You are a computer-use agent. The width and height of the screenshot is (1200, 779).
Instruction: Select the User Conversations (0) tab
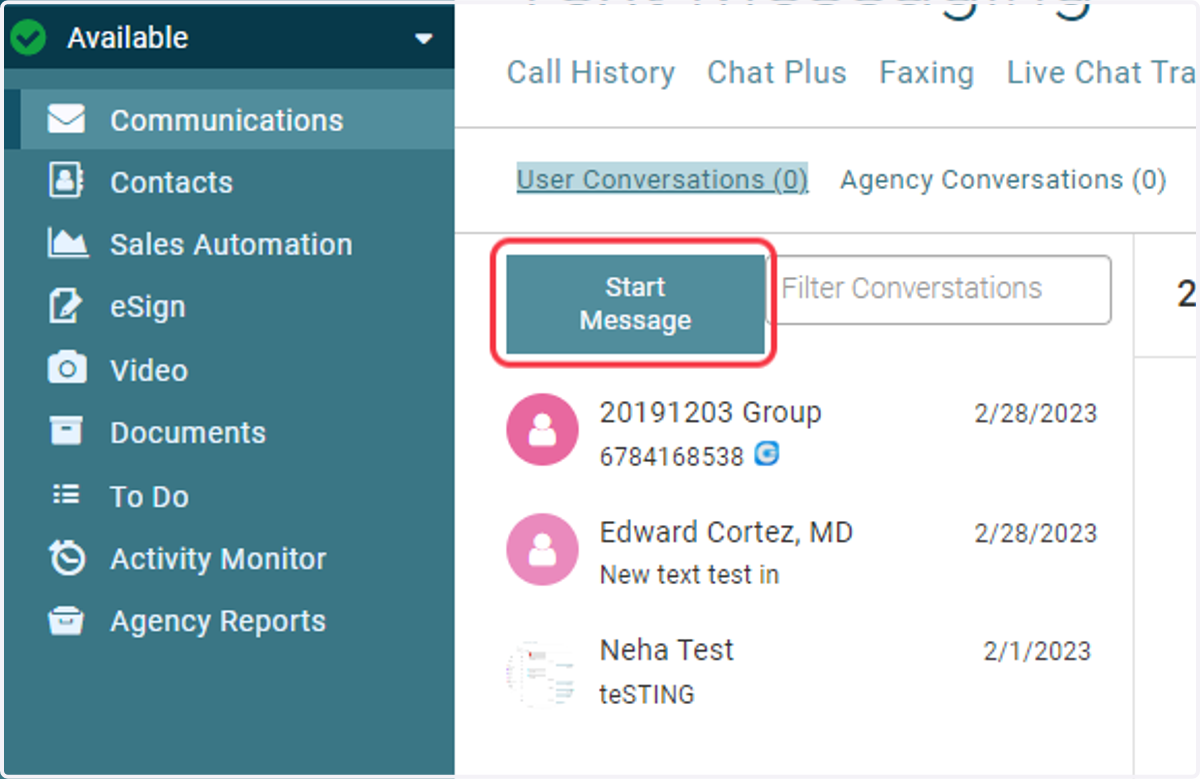point(662,179)
